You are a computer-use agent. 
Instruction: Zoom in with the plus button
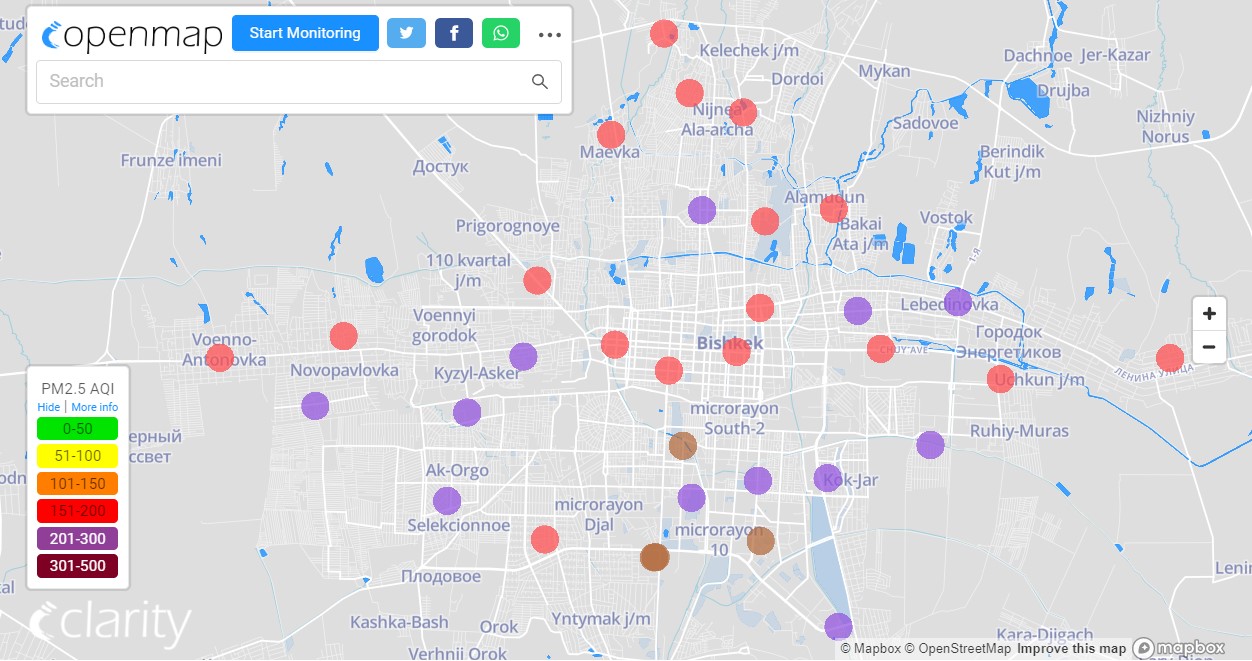[x=1209, y=314]
